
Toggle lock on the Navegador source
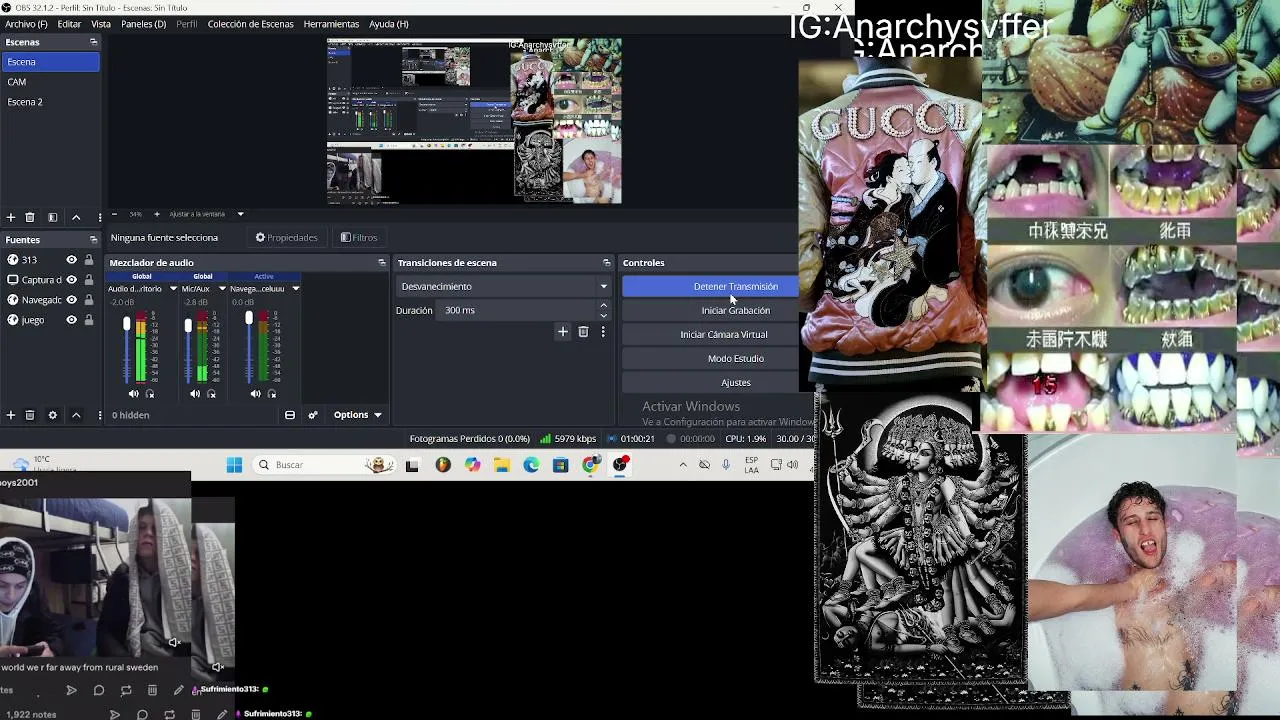click(89, 300)
